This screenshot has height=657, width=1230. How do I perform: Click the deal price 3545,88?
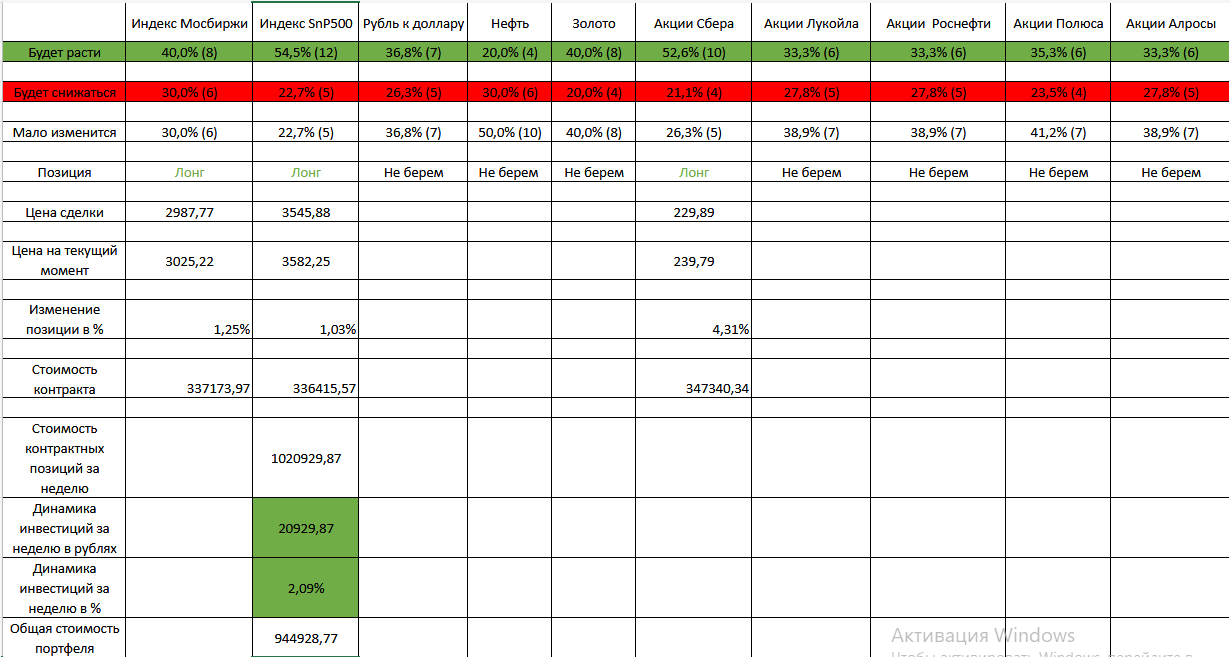pyautogui.click(x=305, y=212)
